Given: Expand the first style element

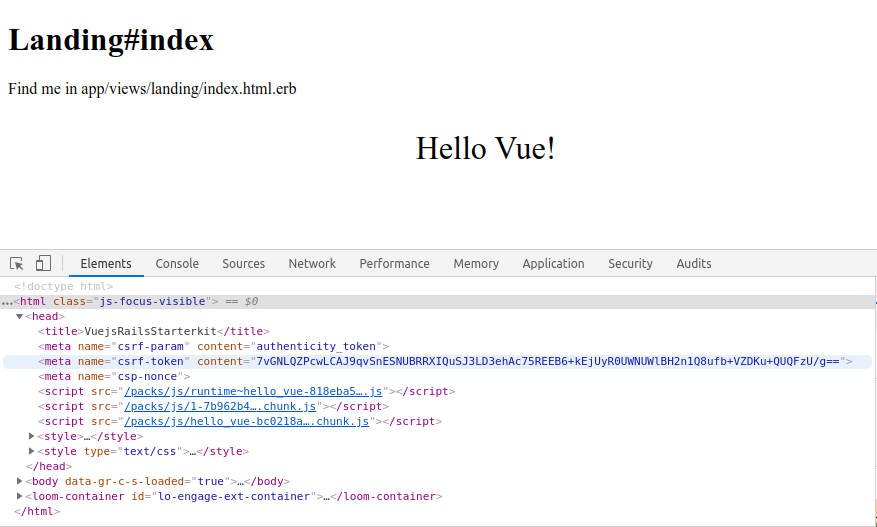Looking at the screenshot, I should tap(31, 436).
